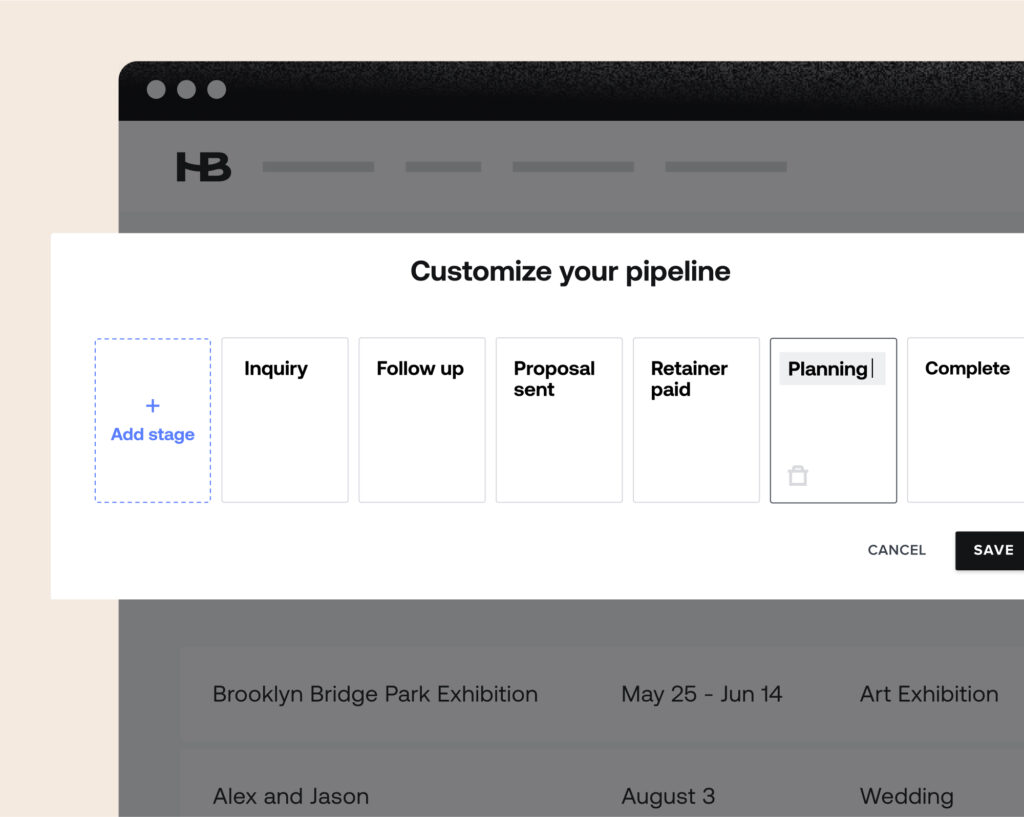1024x817 pixels.
Task: Delete the Planning stage via trash icon
Action: (797, 475)
